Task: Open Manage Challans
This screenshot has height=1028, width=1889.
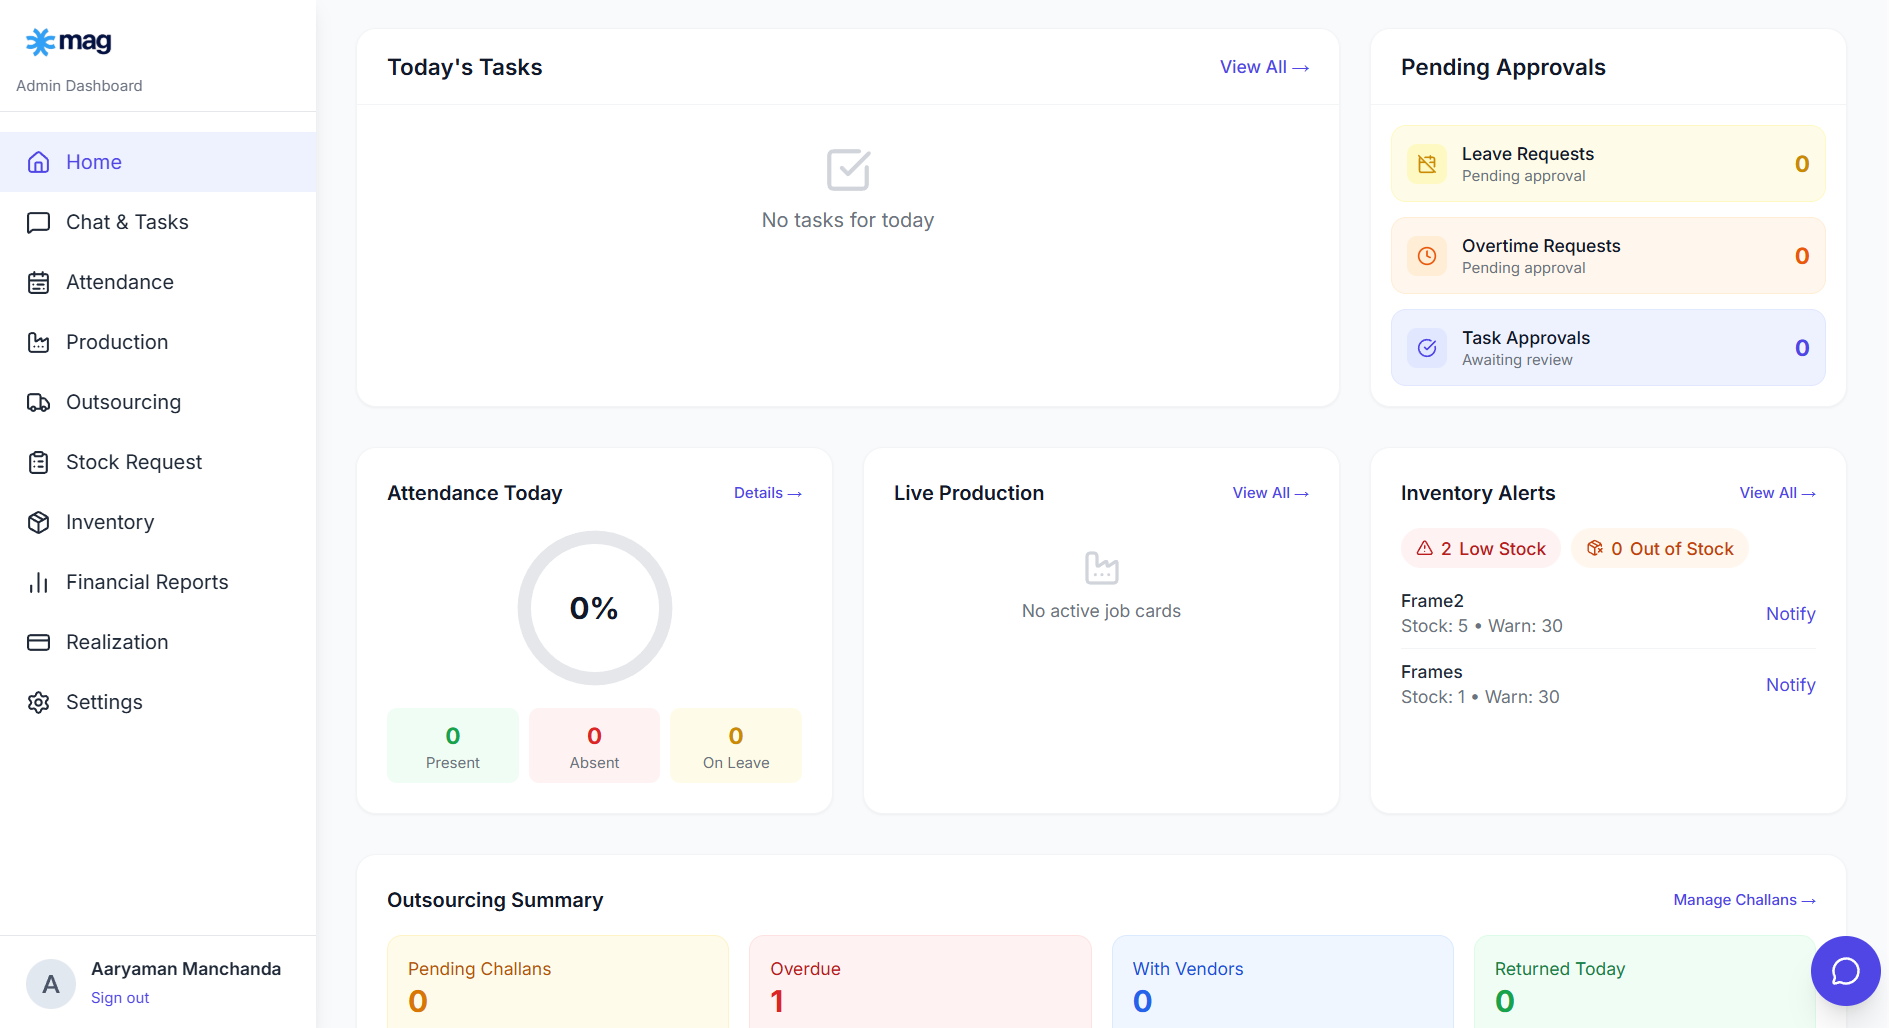Action: click(1743, 899)
